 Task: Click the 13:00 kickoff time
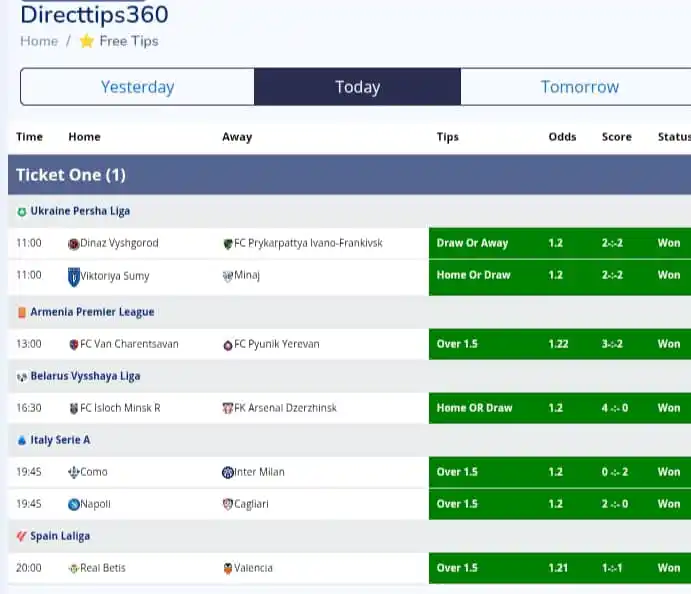click(x=29, y=344)
